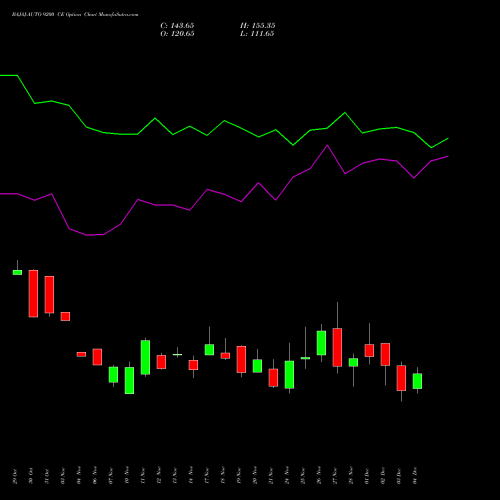Viewport: 500px width, 500px height.
Task: Click the 31 Oct date label
Action: 47,476
